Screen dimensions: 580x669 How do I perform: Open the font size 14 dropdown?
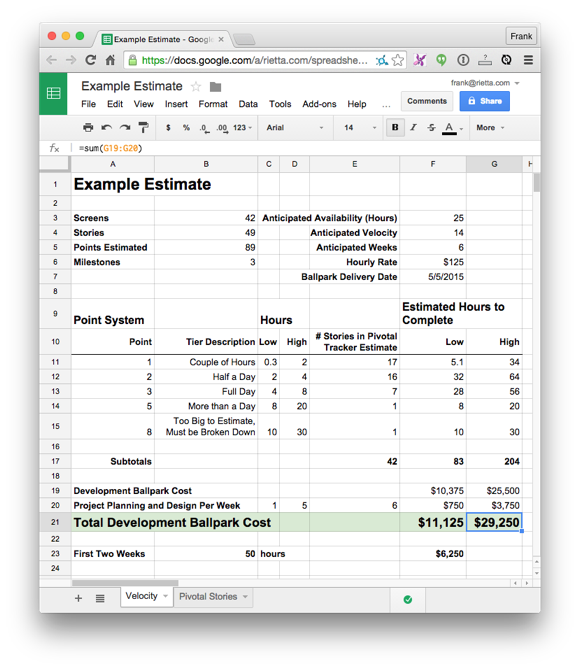(360, 127)
